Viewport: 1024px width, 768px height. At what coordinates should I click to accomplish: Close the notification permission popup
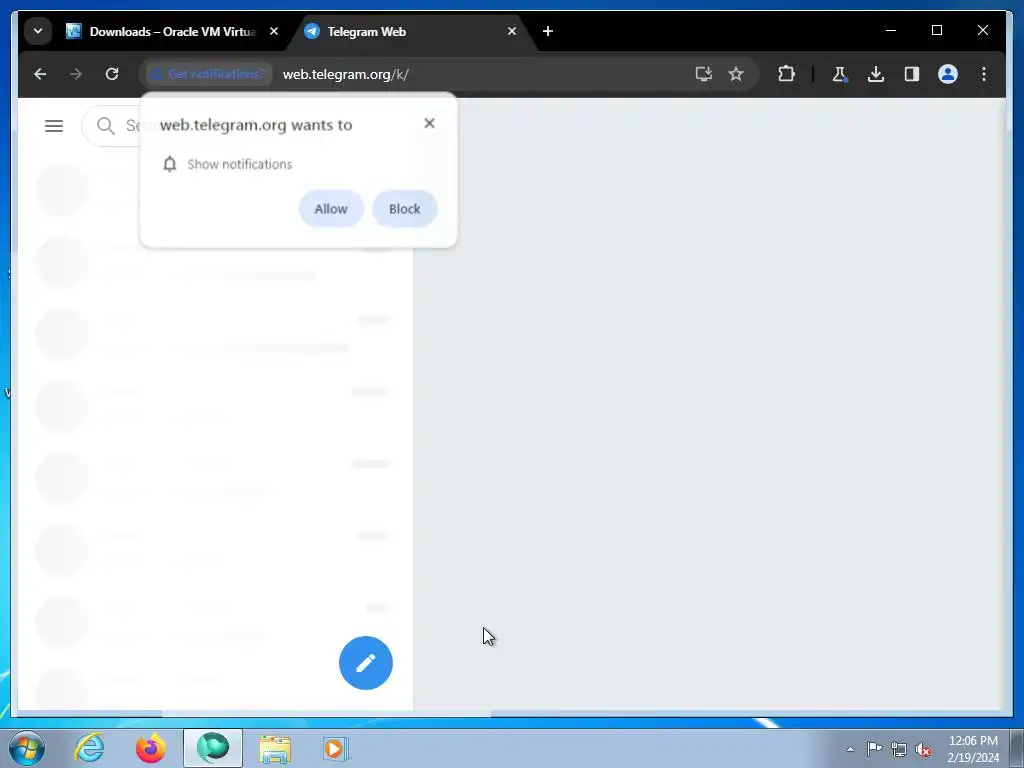coord(429,123)
